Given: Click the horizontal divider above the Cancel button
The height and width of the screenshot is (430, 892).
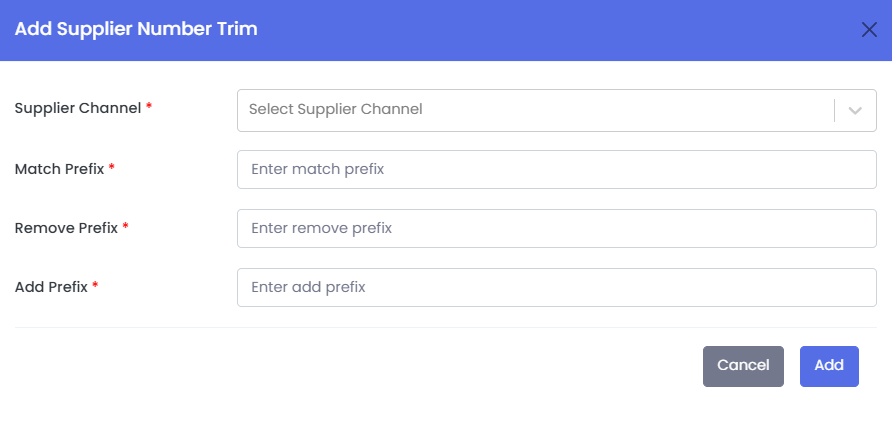Looking at the screenshot, I should [445, 327].
